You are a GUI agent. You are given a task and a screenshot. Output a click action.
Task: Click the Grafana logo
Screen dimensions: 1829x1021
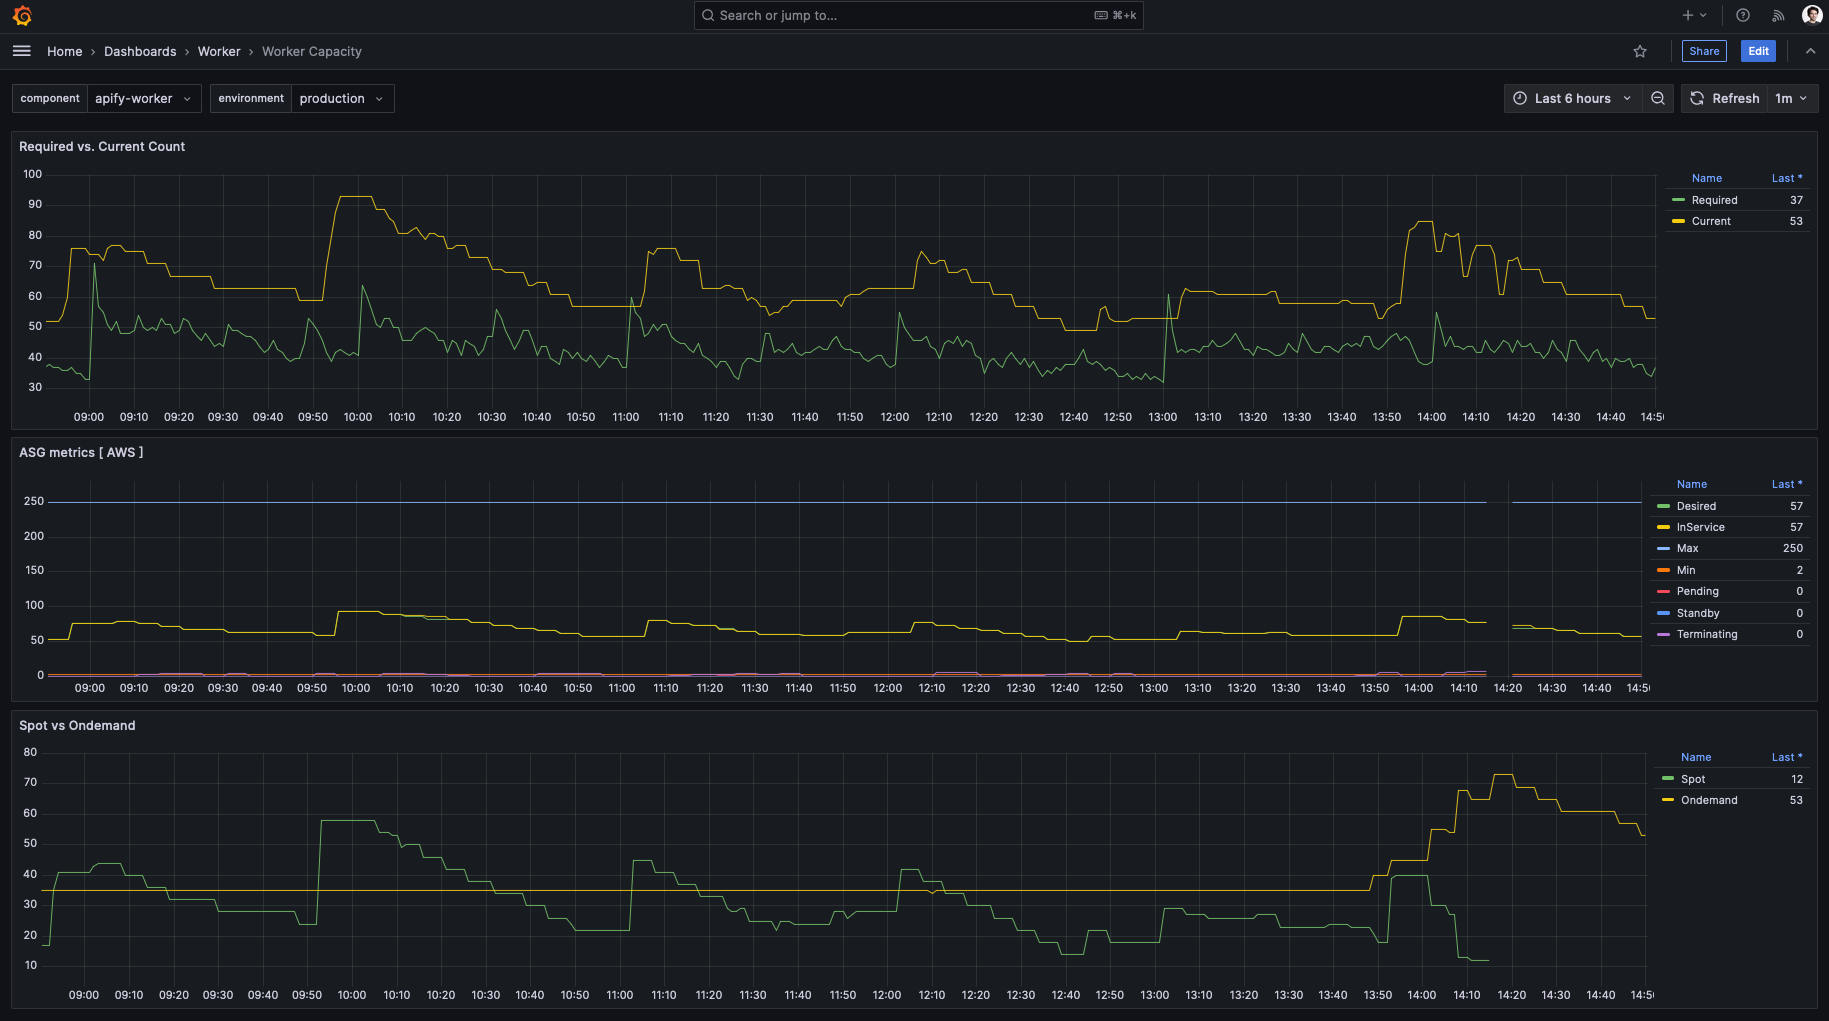click(21, 15)
